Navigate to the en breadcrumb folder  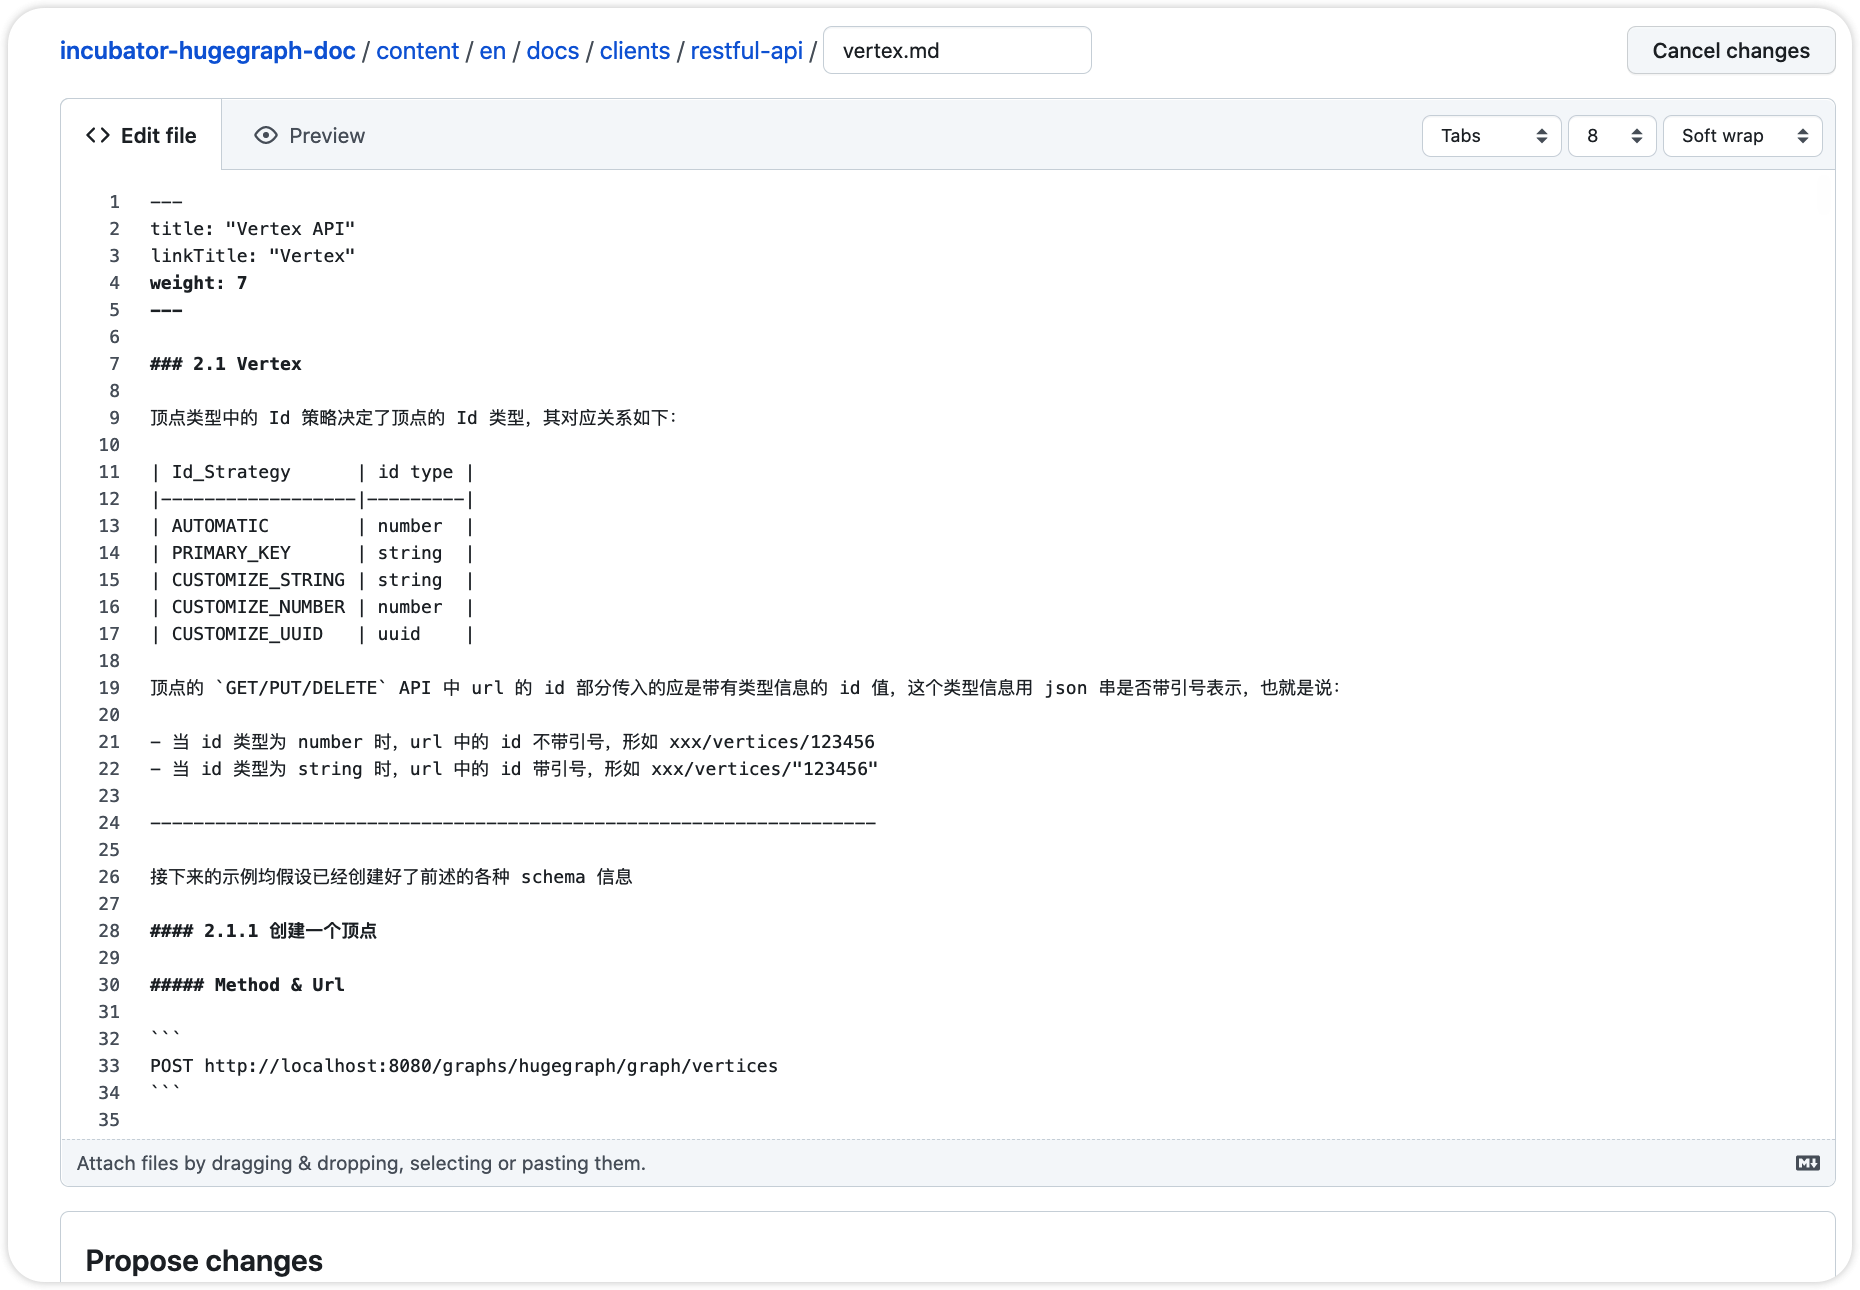click(x=493, y=50)
